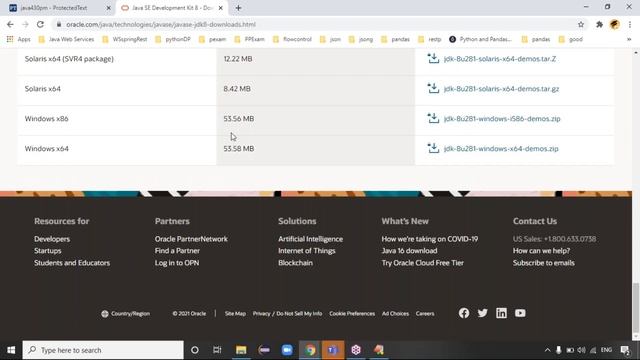Open the Java 16 download link

click(x=409, y=251)
